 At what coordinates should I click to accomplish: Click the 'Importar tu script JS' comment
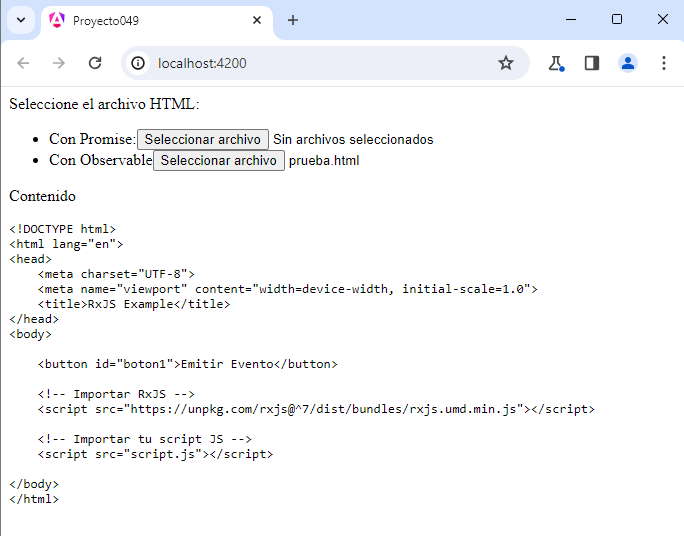145,439
